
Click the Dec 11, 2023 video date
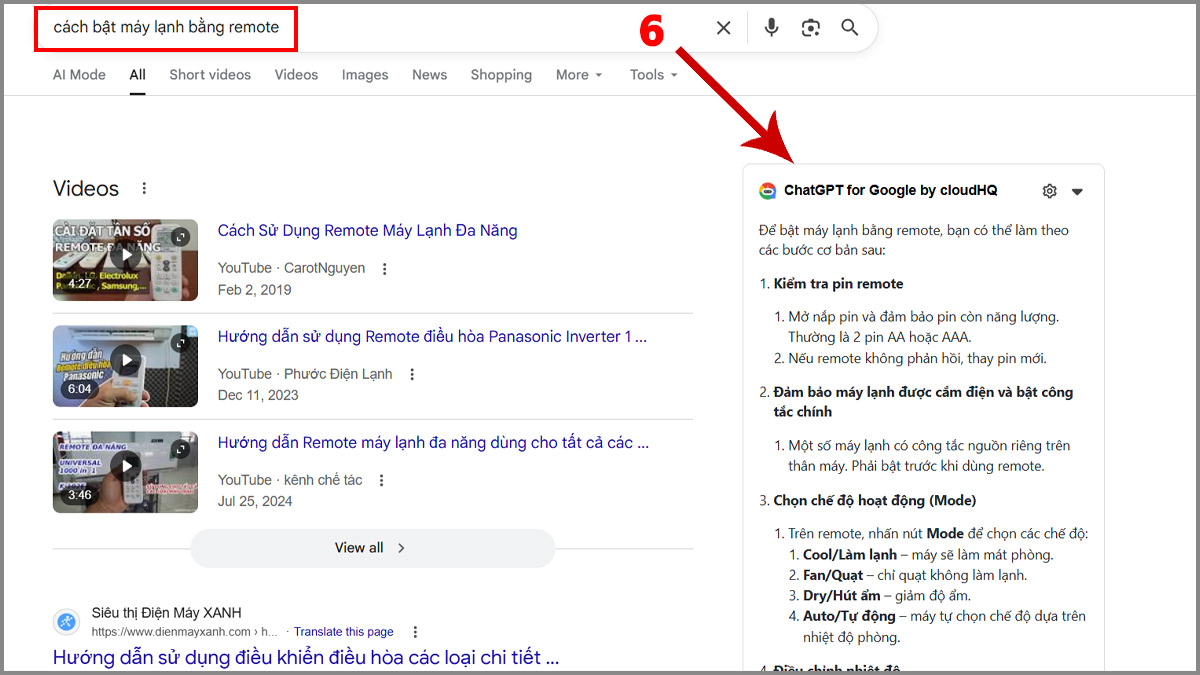click(258, 396)
